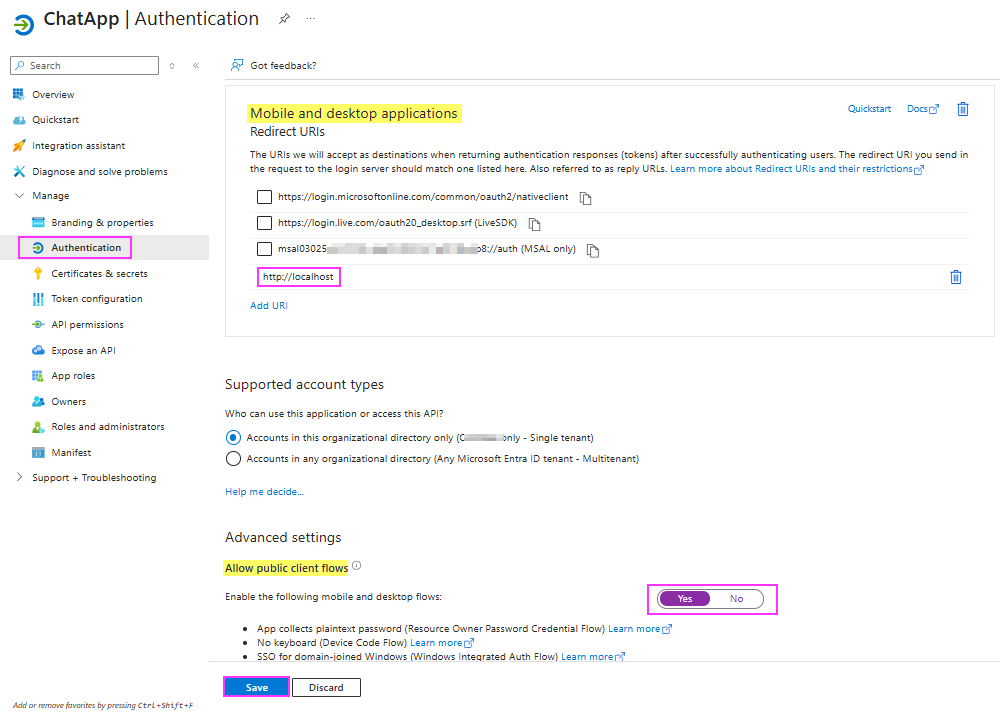Viewport: 1000px width, 713px height.
Task: Delete the Mobile and desktop applications platform
Action: point(962,108)
